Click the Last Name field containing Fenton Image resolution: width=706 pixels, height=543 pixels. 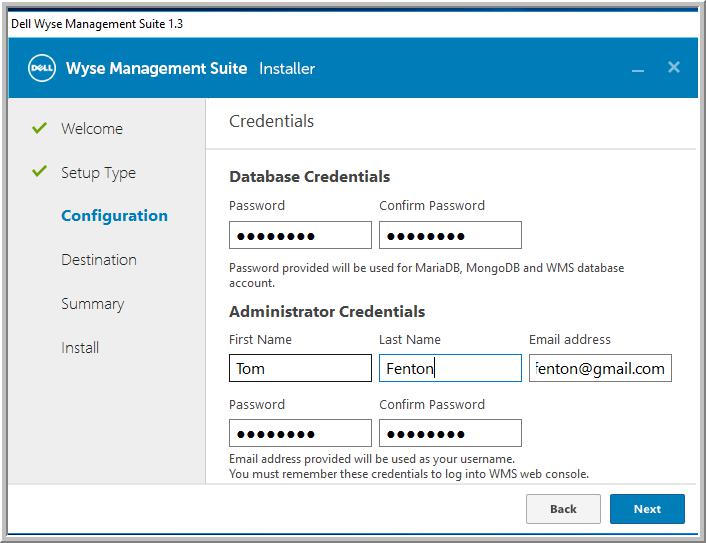(x=450, y=368)
